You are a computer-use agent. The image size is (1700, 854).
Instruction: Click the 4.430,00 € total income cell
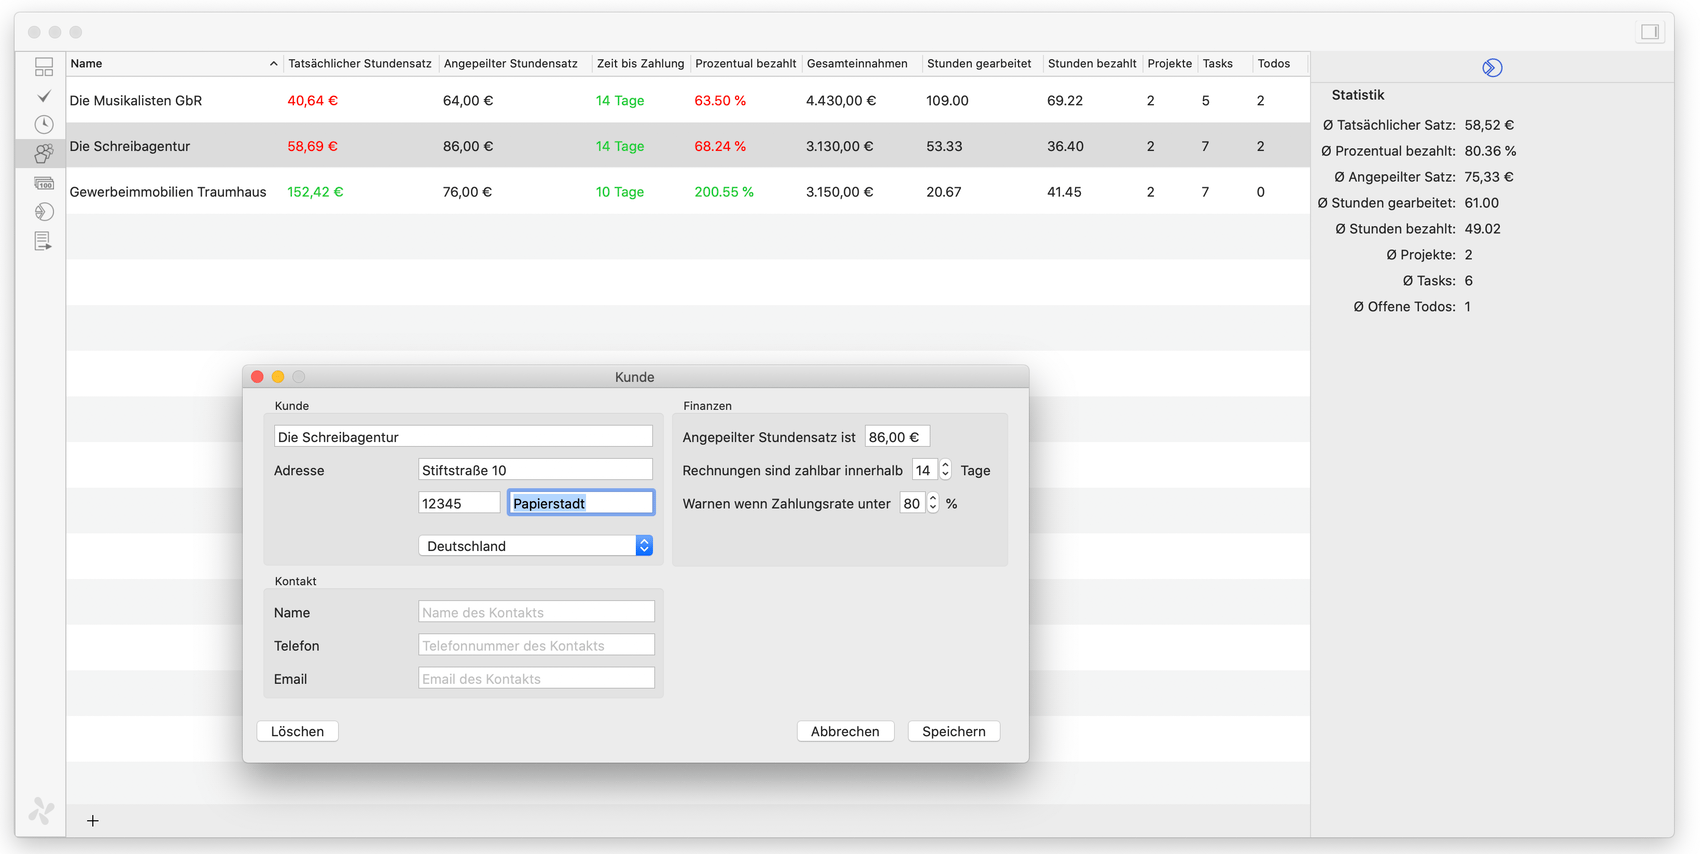coord(841,100)
